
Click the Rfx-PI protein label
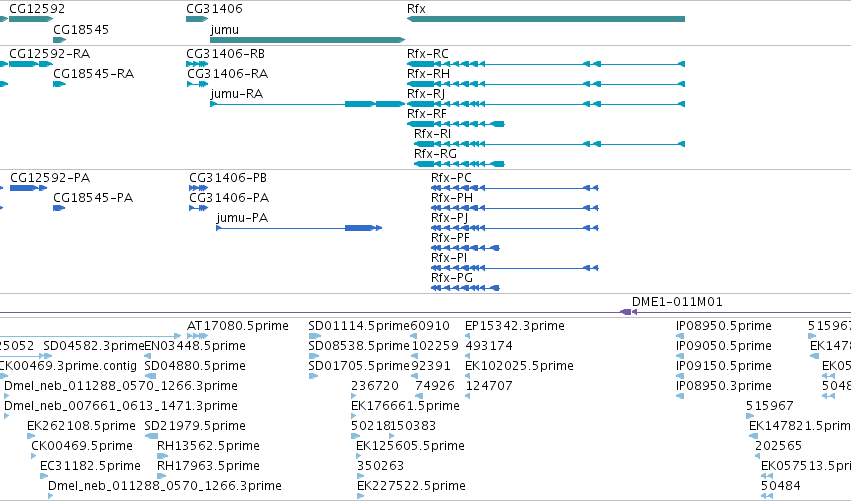(449, 258)
